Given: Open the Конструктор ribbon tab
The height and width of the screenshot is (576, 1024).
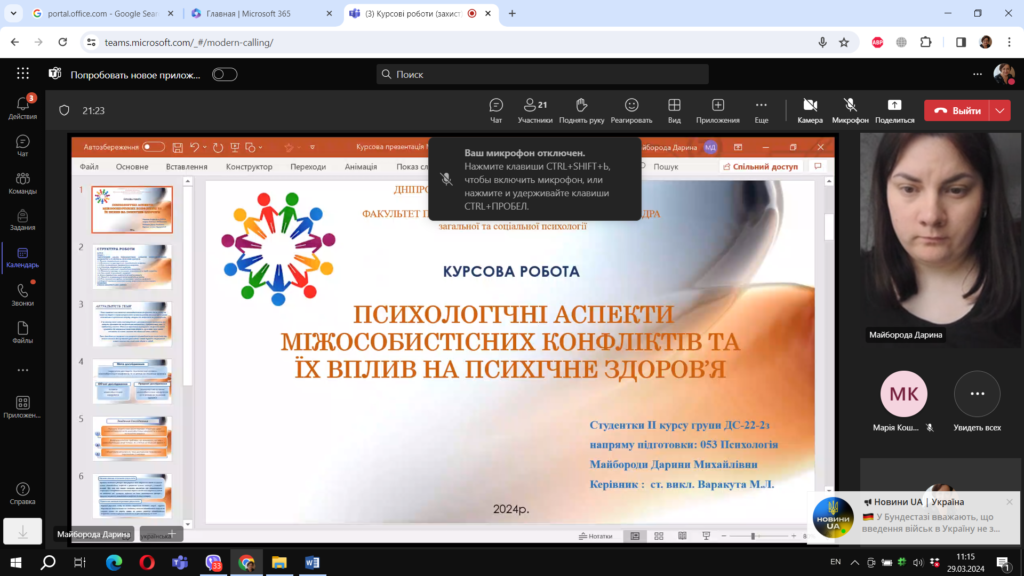Looking at the screenshot, I should point(249,167).
